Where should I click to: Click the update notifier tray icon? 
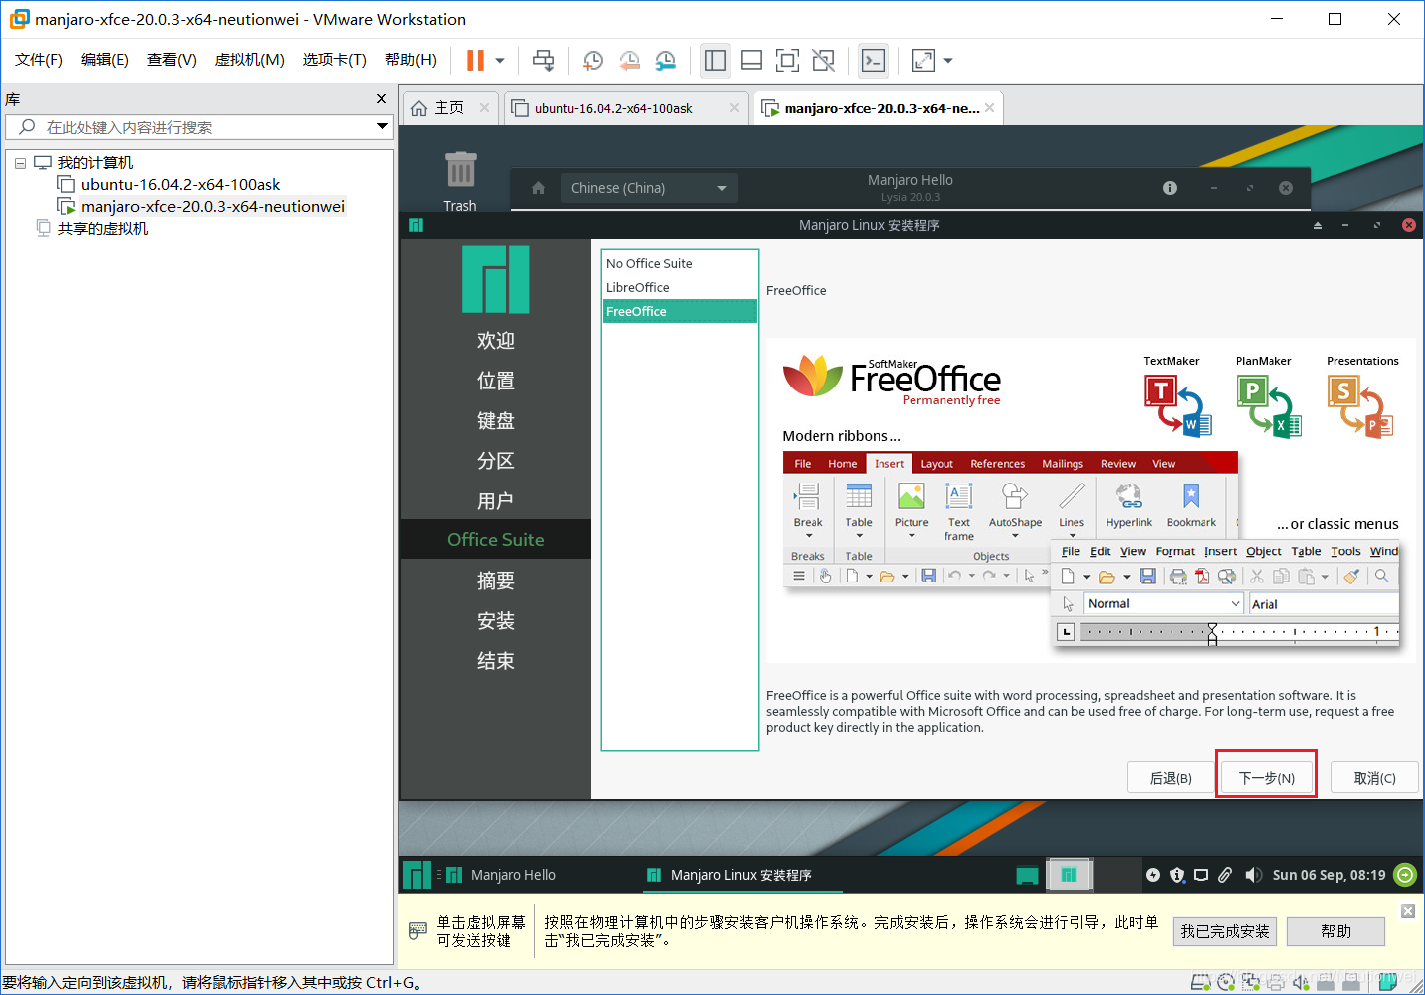click(1153, 875)
